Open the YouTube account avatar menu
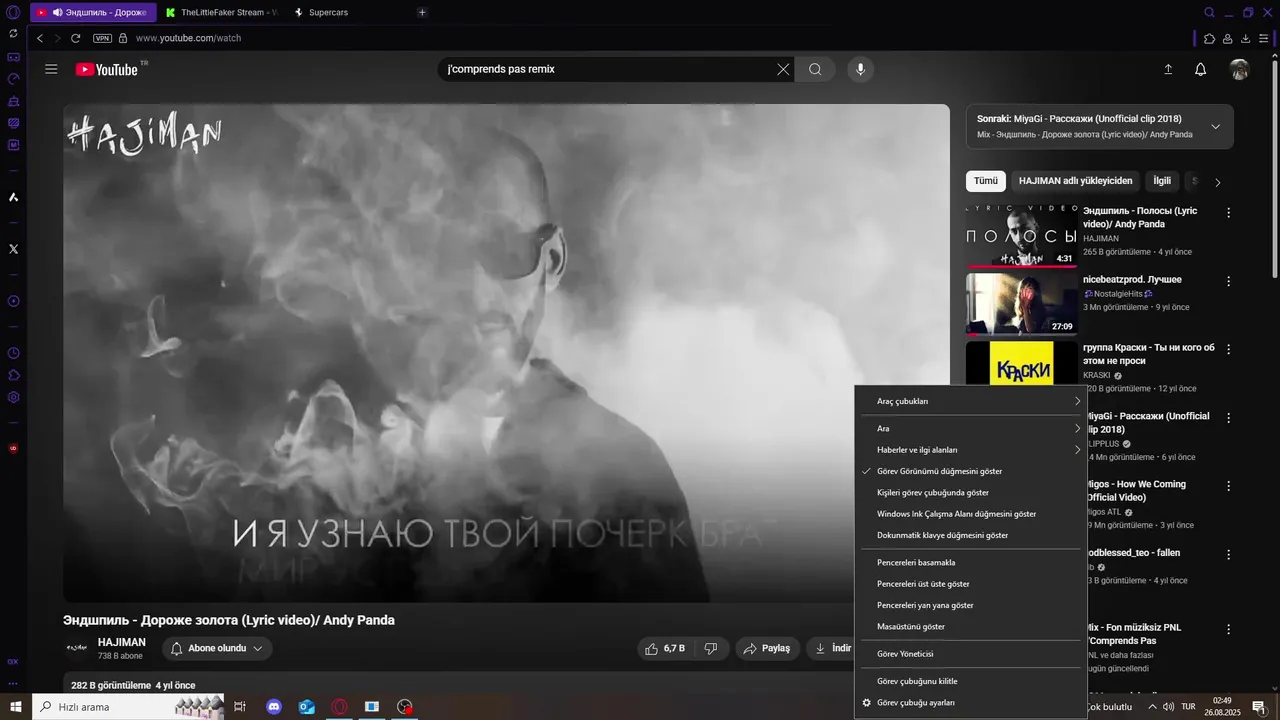 1239,69
